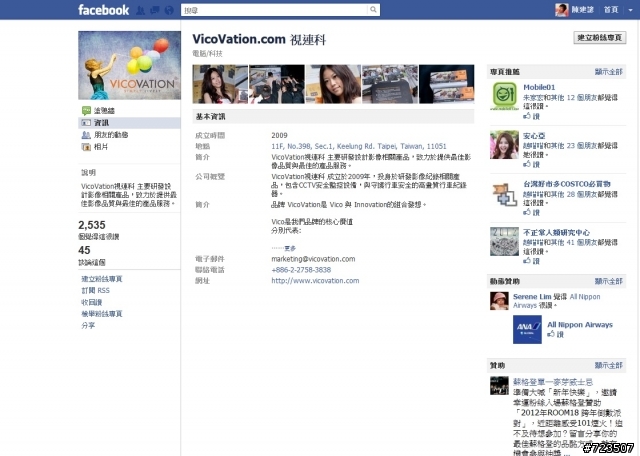640x456 pixels.
Task: Open account dropdown arrow in top bar
Action: (630, 10)
